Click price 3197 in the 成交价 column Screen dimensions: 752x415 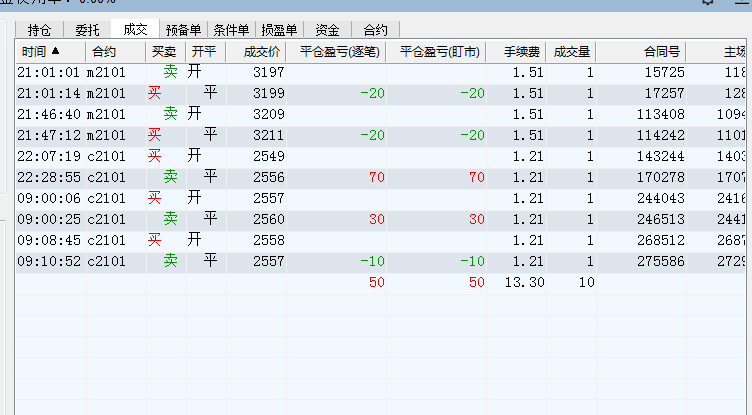coord(269,72)
